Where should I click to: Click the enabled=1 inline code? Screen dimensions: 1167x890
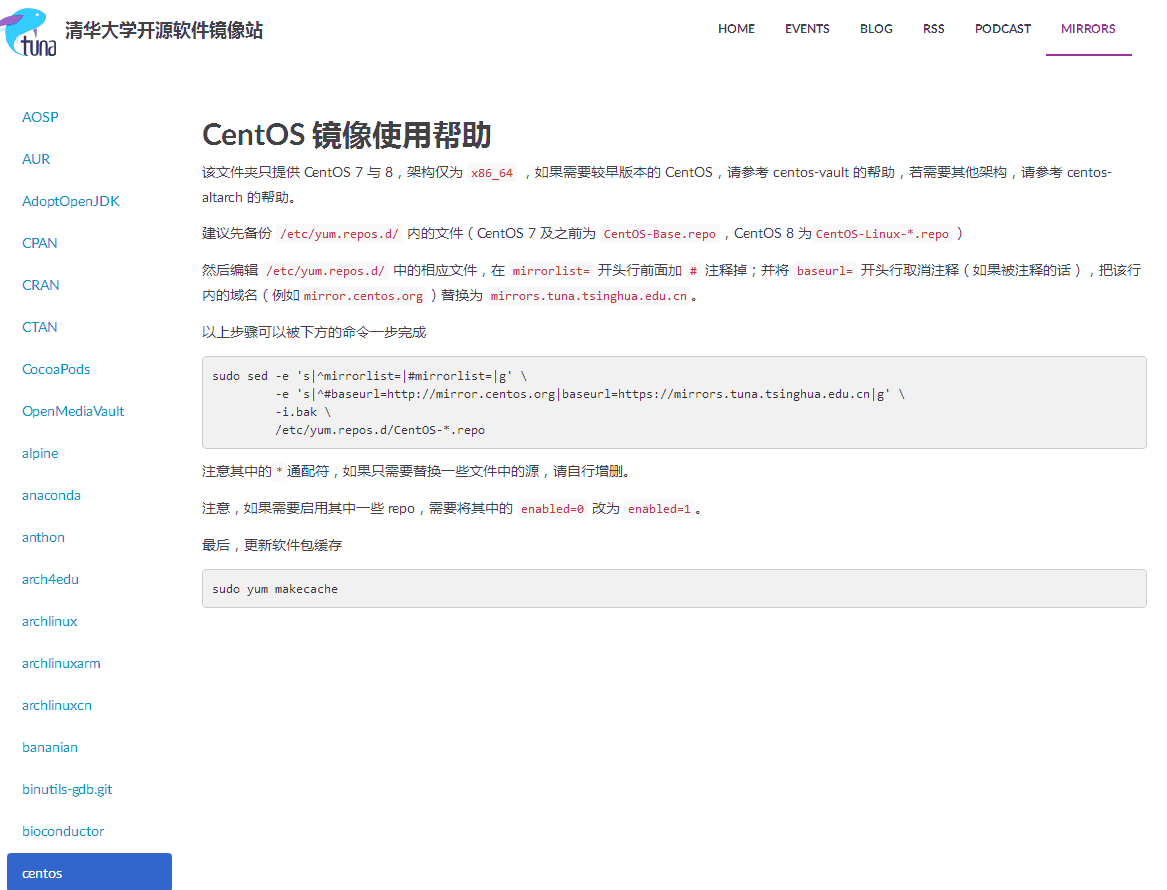pos(659,509)
